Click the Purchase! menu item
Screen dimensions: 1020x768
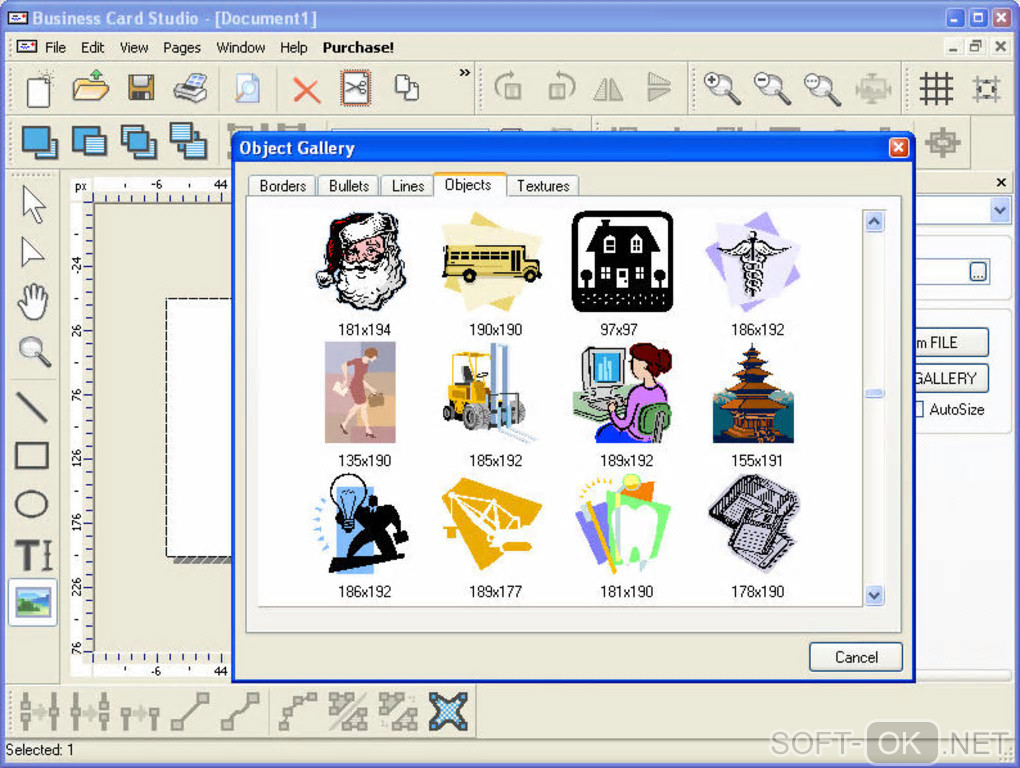tap(358, 47)
